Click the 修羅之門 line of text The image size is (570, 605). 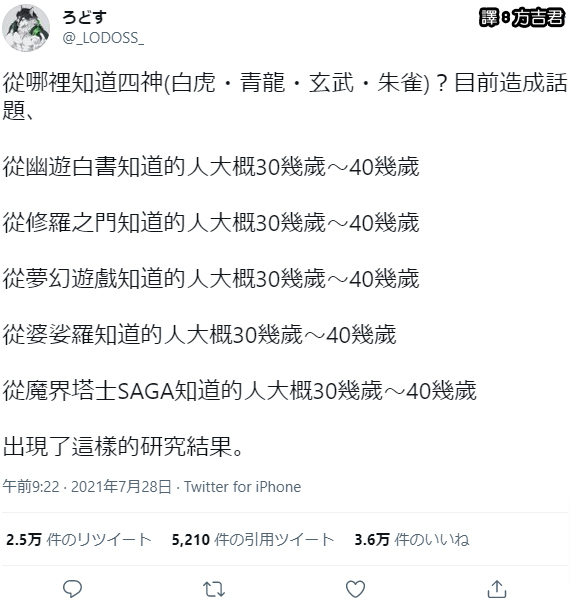click(x=211, y=223)
